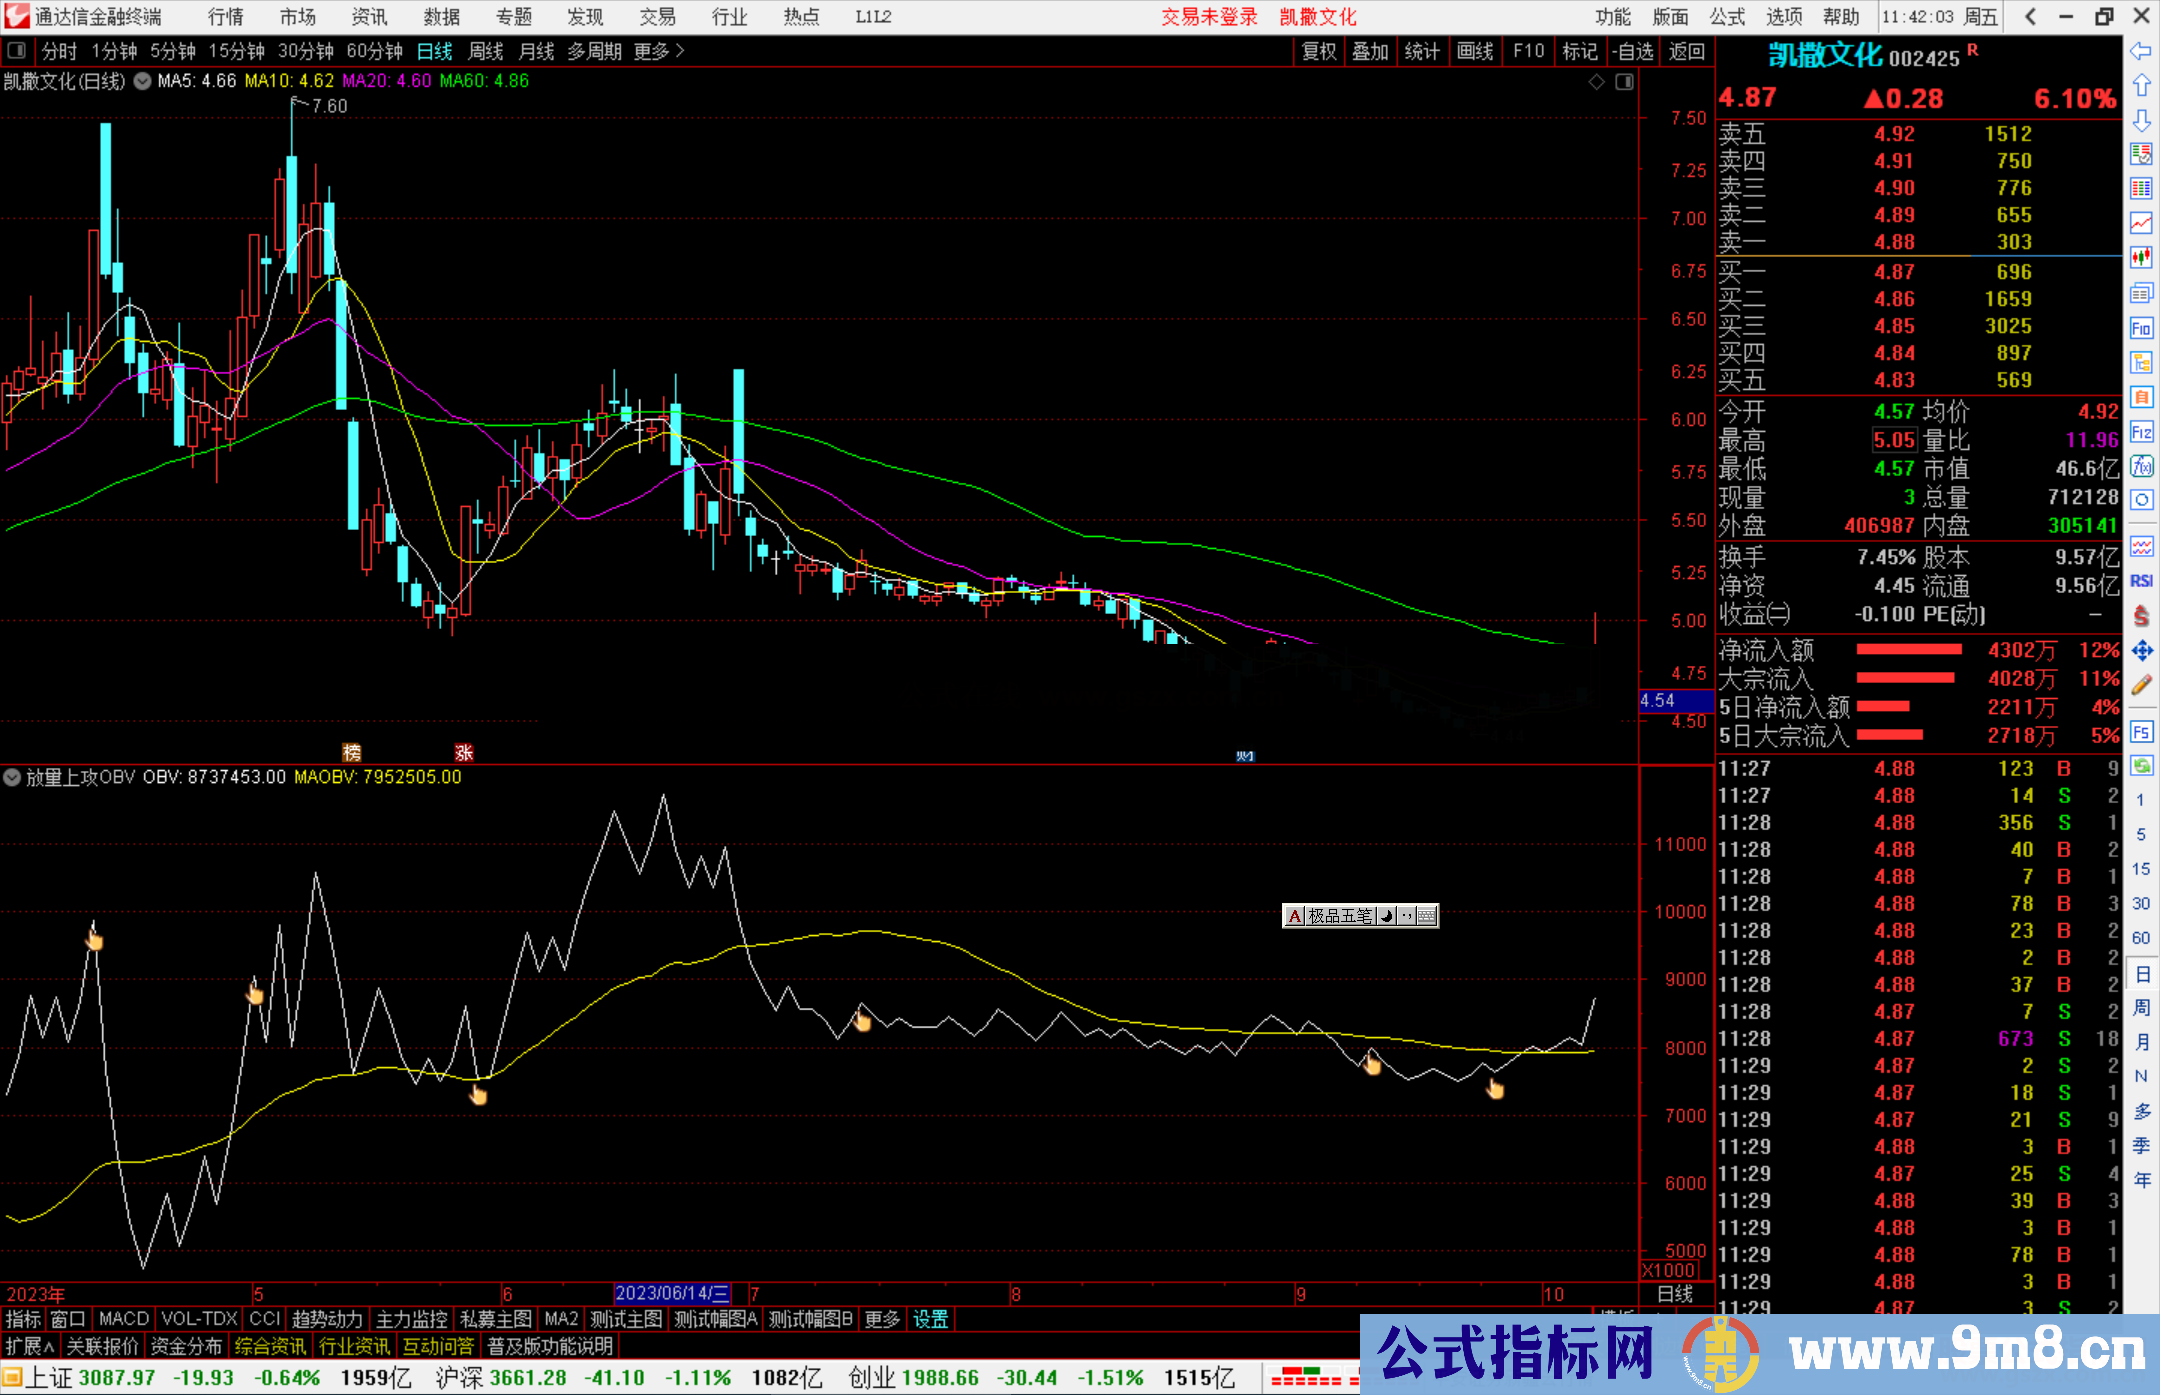Switch to 周线 weekly period tab
The image size is (2160, 1395).
point(486,51)
